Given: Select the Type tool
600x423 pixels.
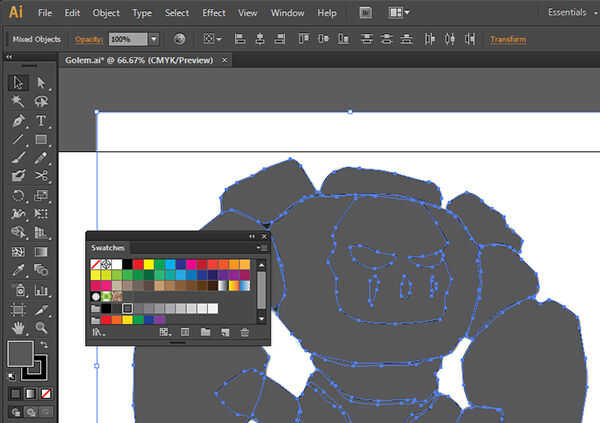Looking at the screenshot, I should pos(41,121).
